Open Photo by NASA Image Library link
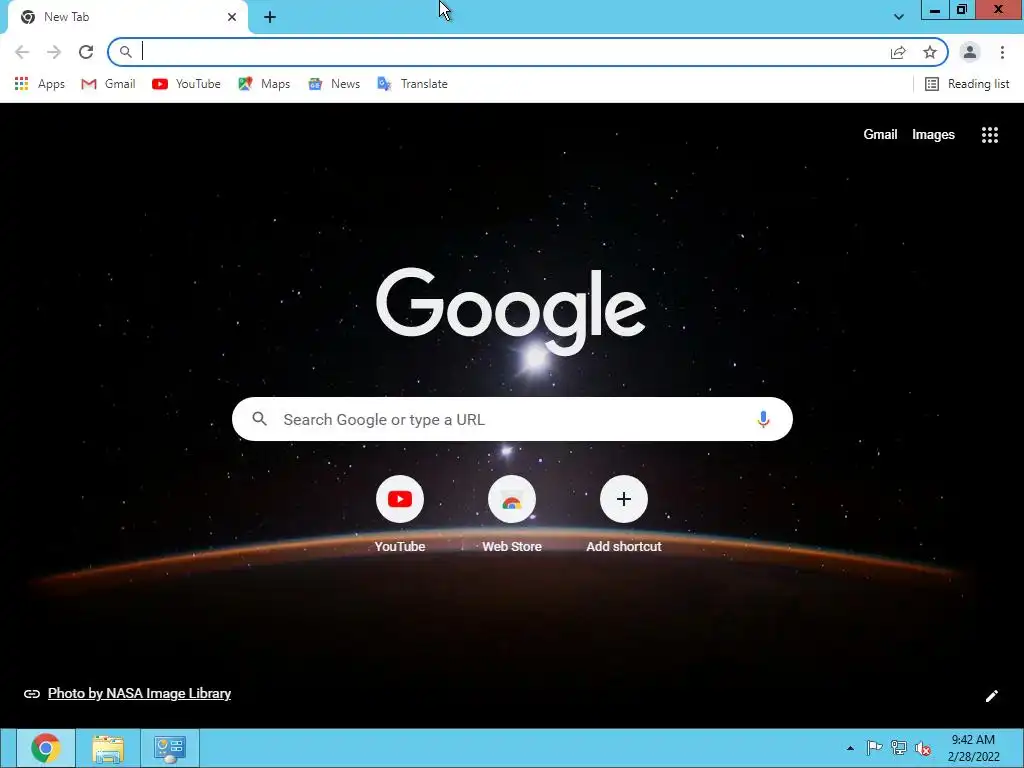Viewport: 1024px width, 768px height. pos(139,694)
